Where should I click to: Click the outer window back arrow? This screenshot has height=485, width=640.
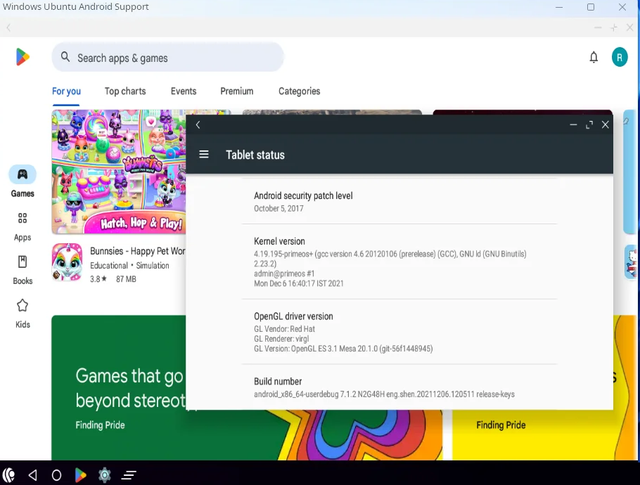point(9,28)
